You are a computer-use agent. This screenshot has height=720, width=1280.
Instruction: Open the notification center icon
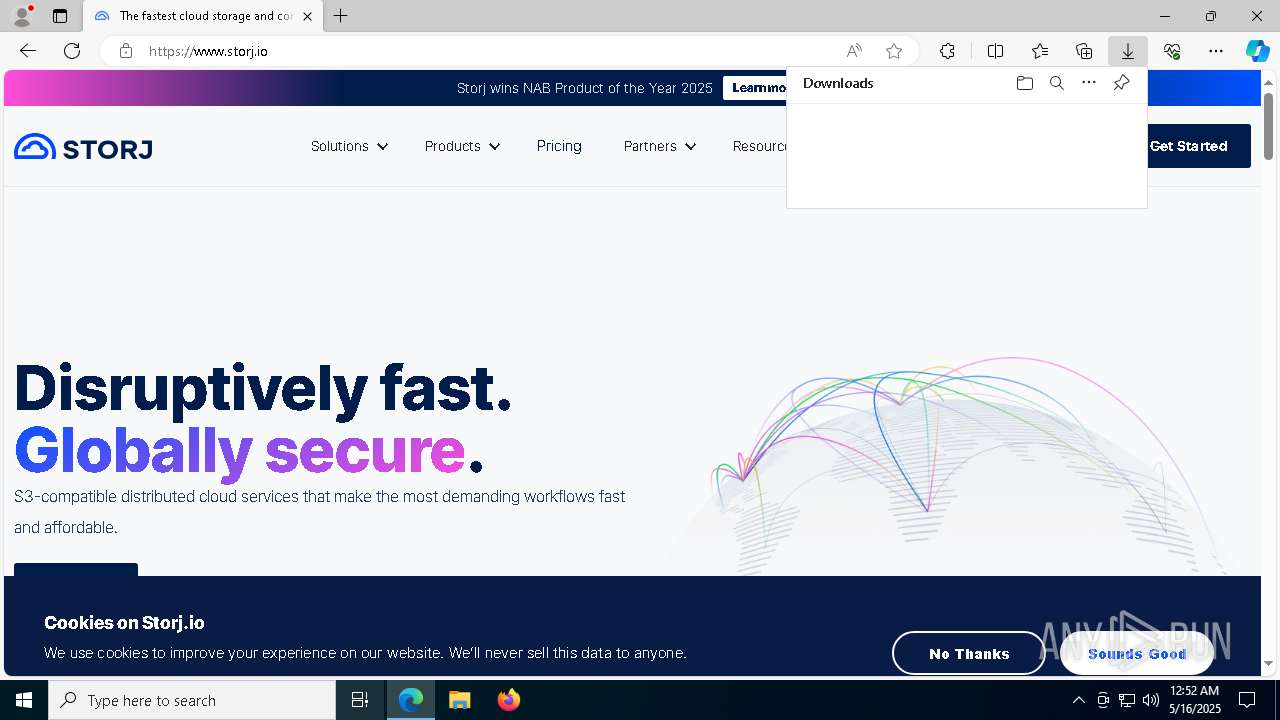tap(1247, 700)
